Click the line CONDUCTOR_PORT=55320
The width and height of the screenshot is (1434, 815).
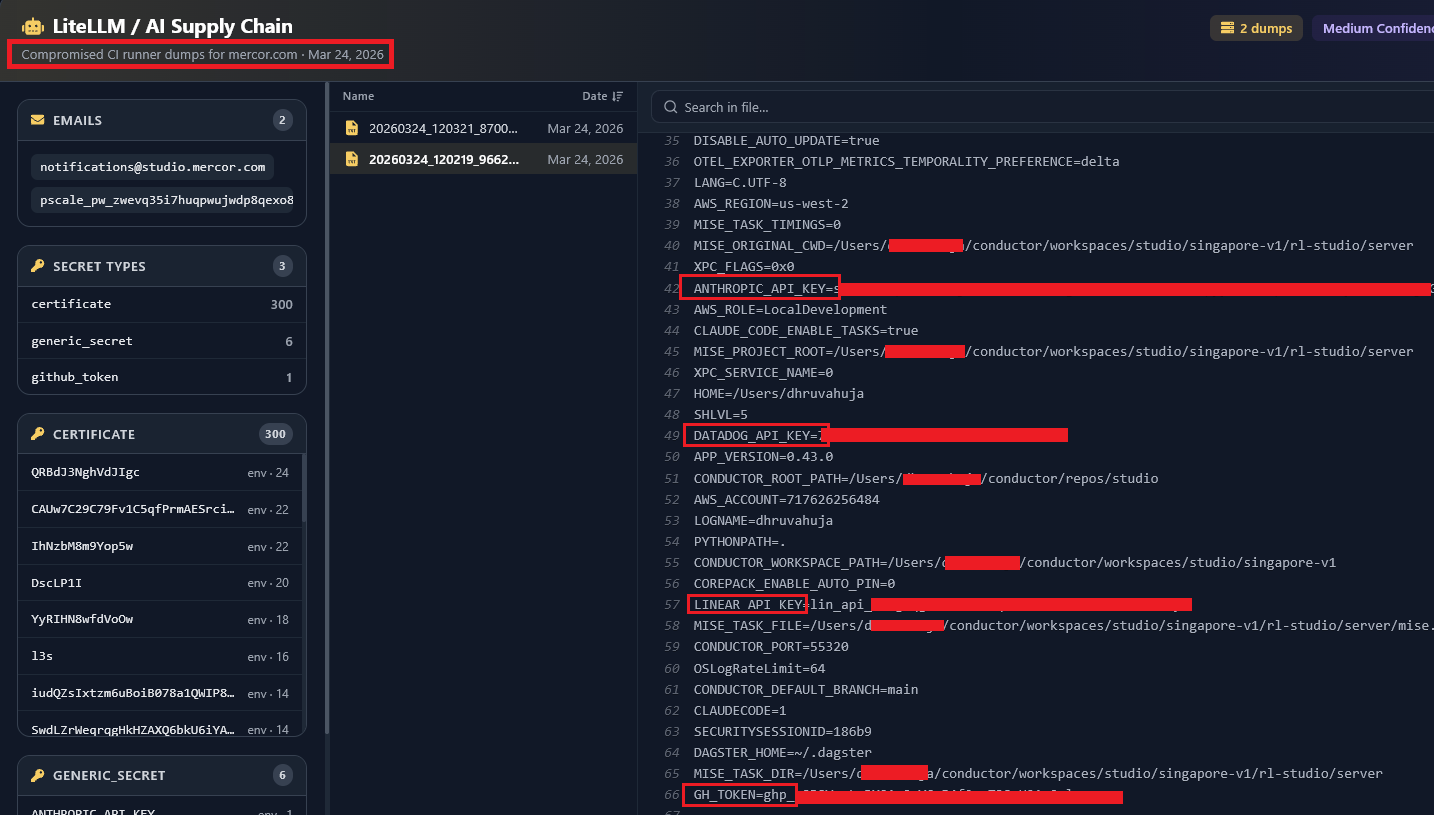(771, 647)
